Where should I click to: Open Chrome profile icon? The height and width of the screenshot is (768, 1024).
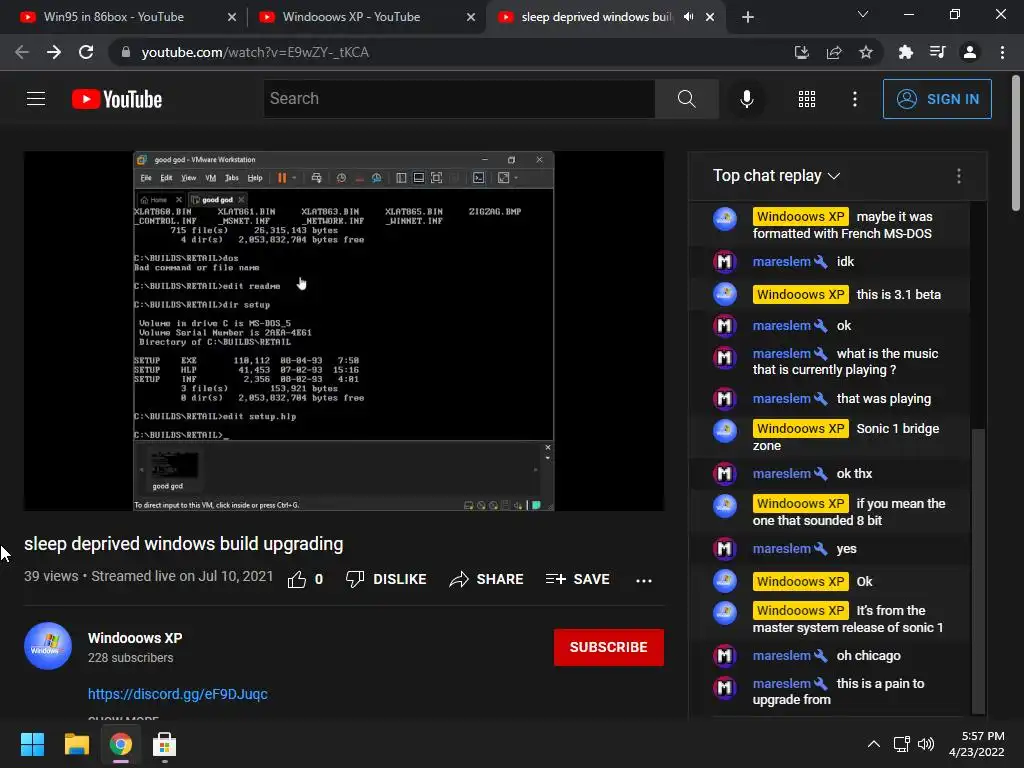[x=970, y=52]
